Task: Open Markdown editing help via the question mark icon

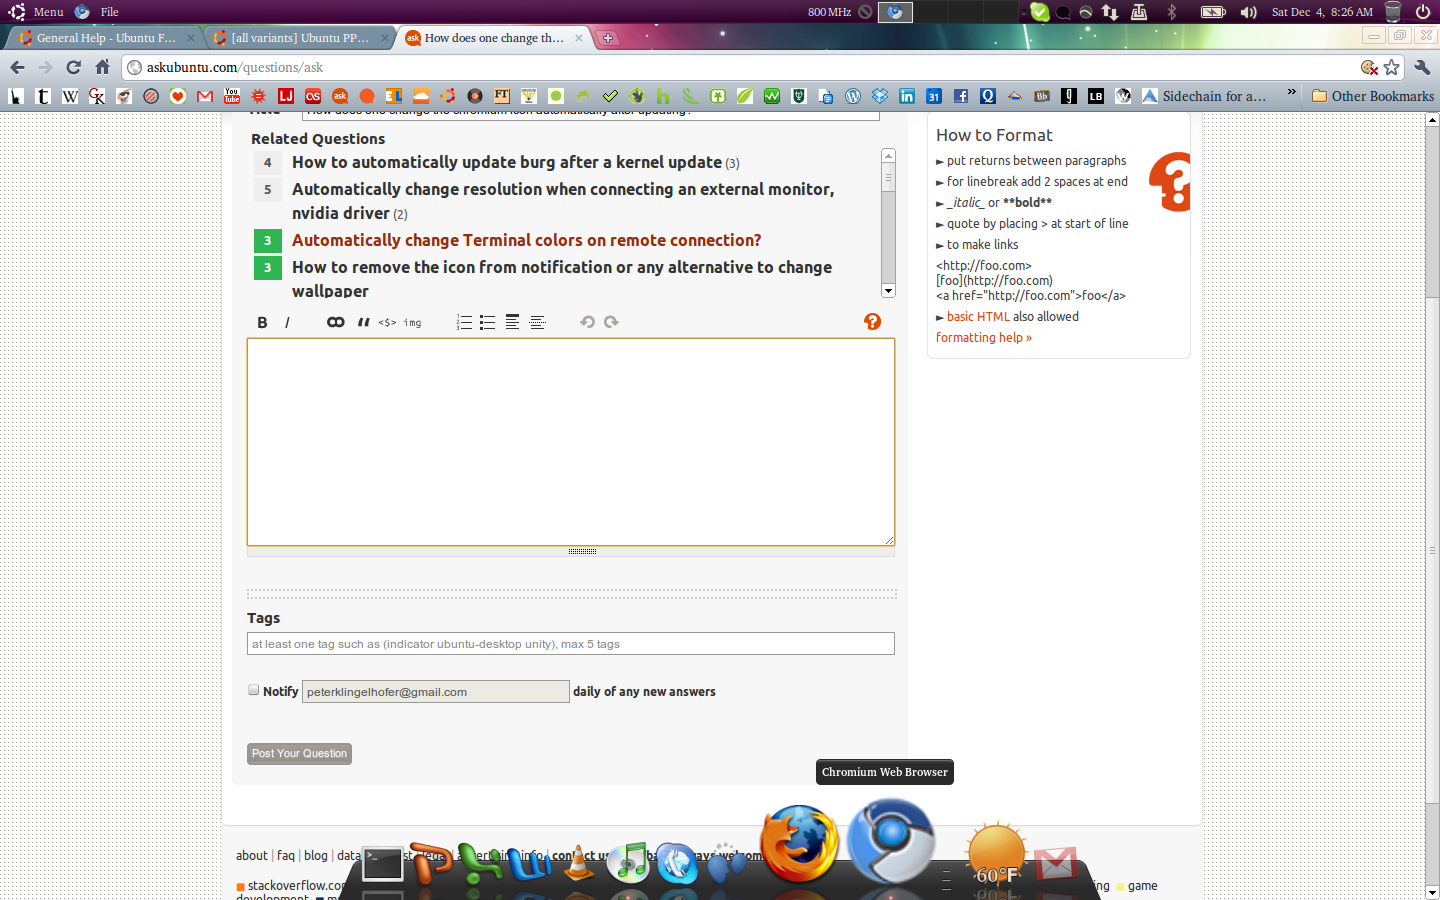Action: [872, 322]
